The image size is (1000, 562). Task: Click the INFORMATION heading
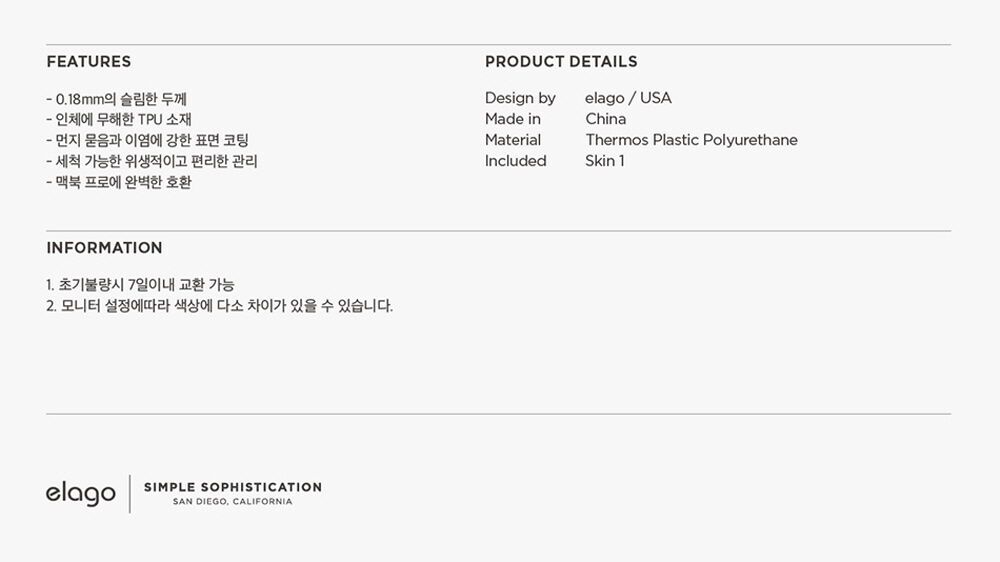tap(105, 248)
